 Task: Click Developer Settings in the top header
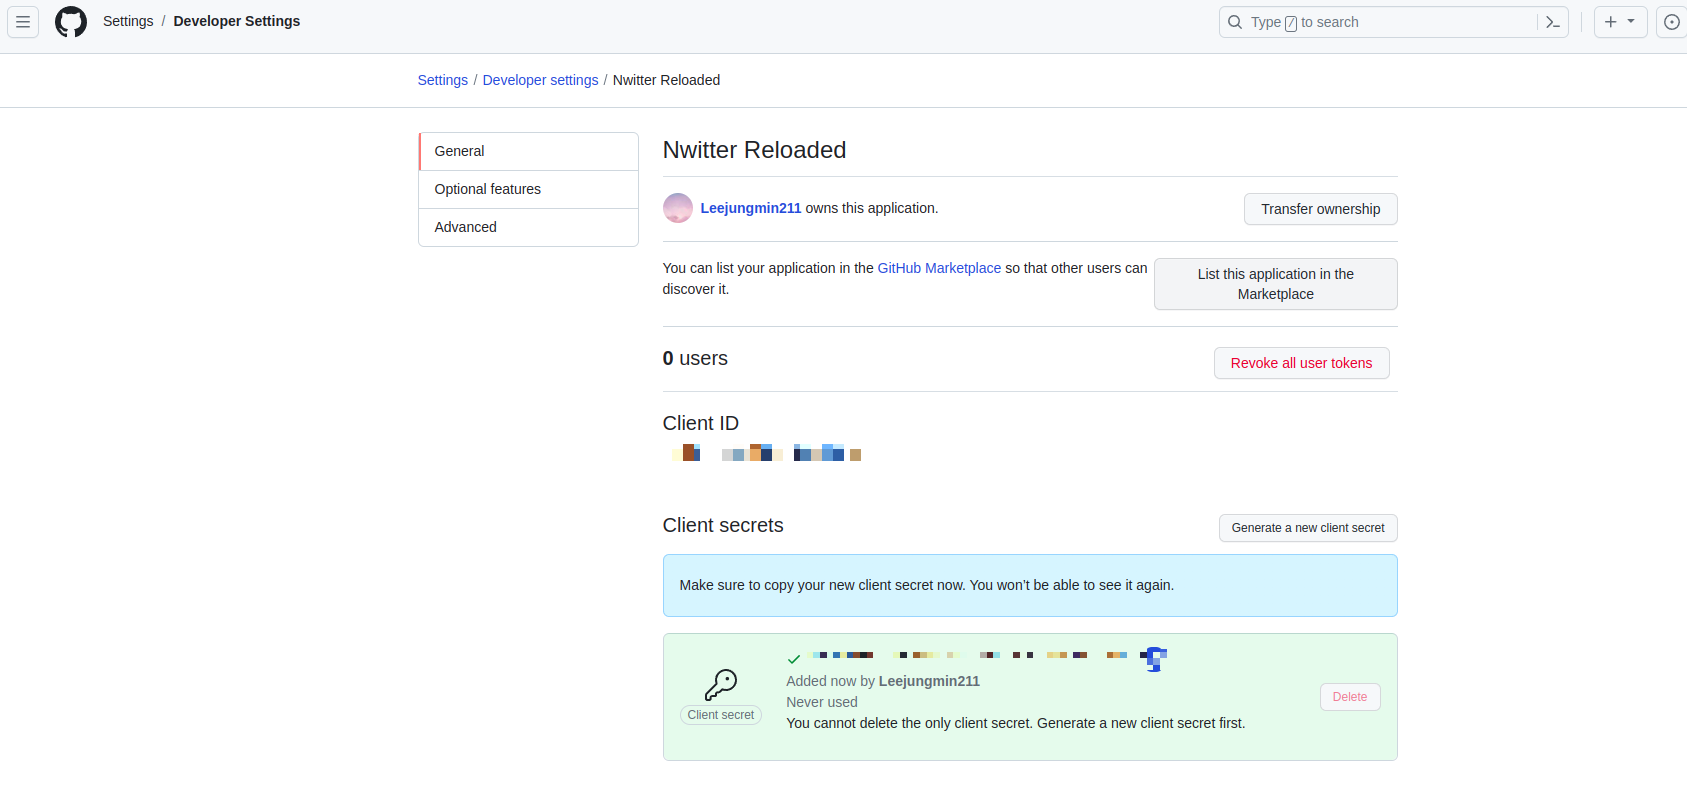tap(237, 21)
